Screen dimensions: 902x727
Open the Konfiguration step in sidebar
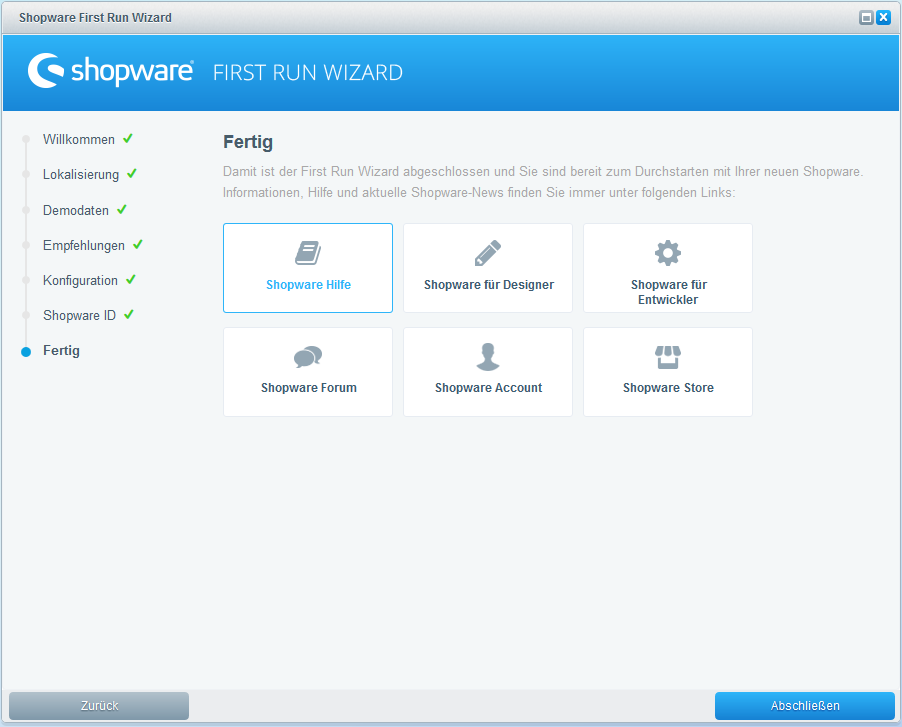point(80,281)
